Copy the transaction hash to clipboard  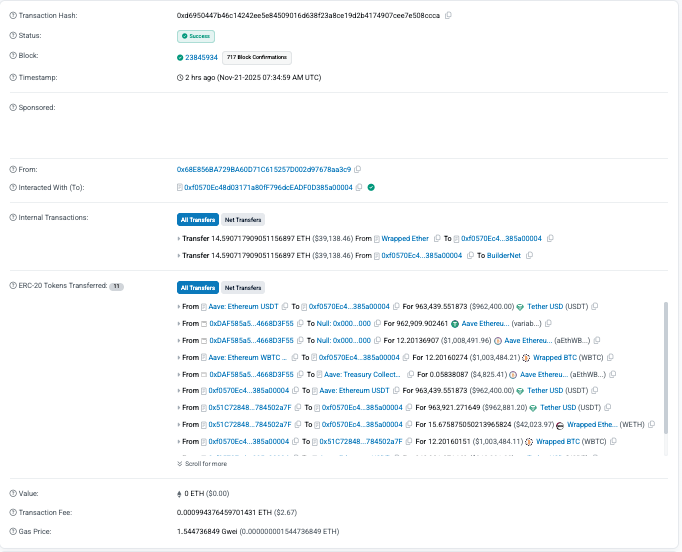point(448,15)
